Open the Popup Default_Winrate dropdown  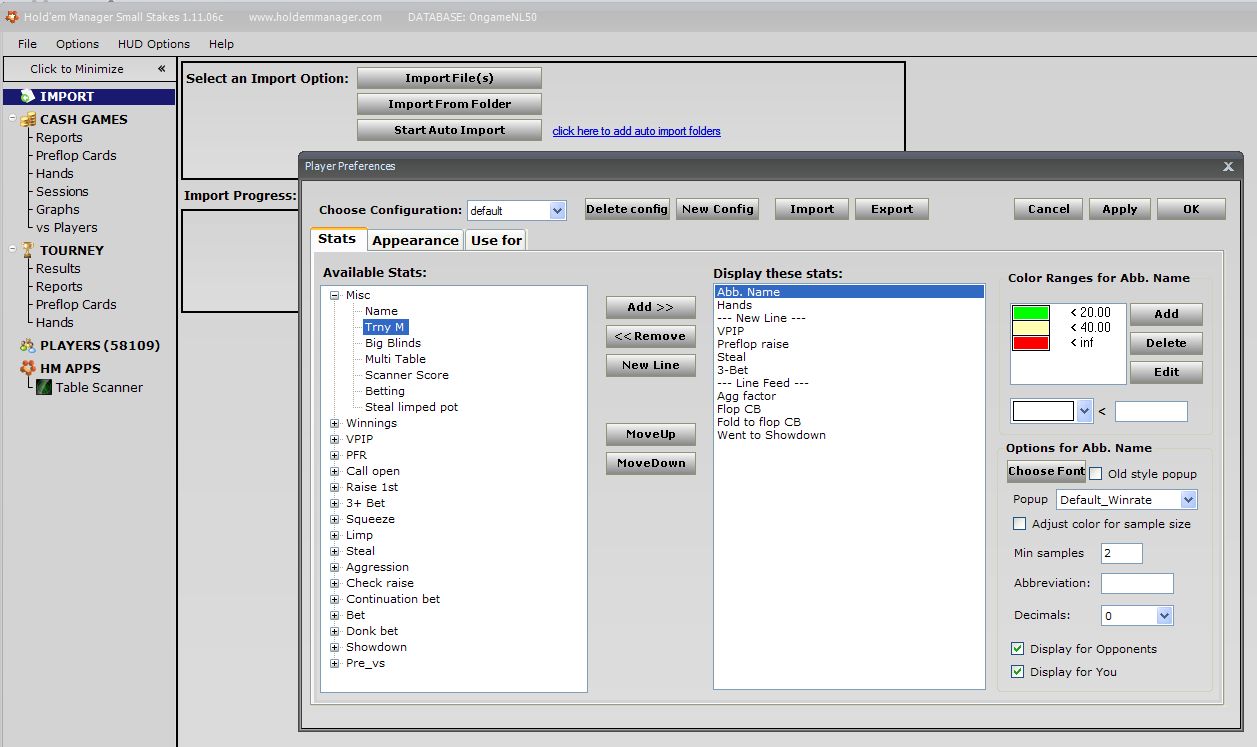pos(1187,500)
